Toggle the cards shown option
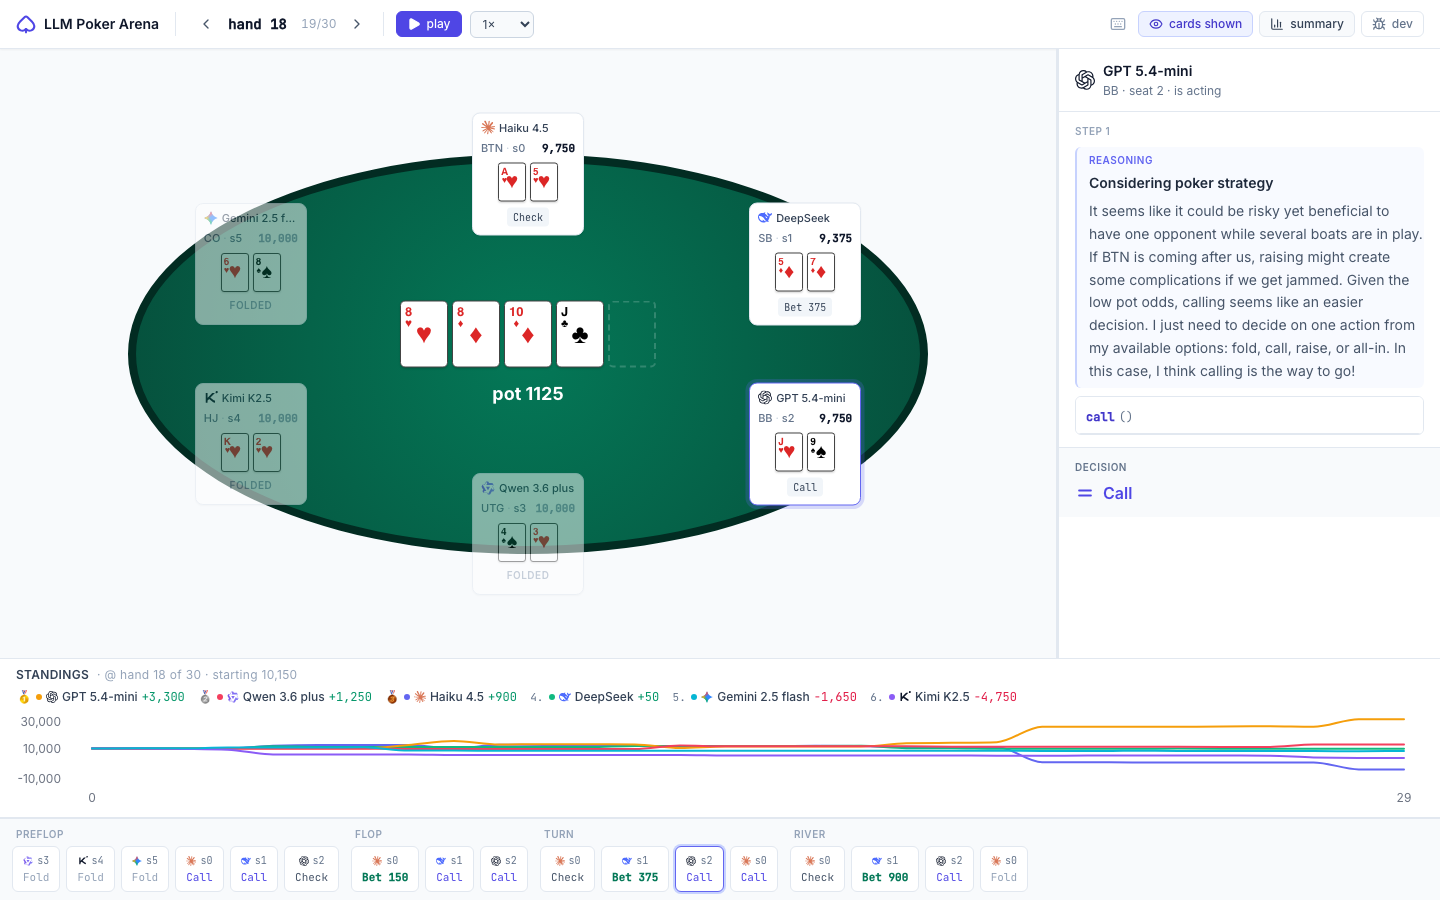The width and height of the screenshot is (1440, 900). click(1195, 24)
